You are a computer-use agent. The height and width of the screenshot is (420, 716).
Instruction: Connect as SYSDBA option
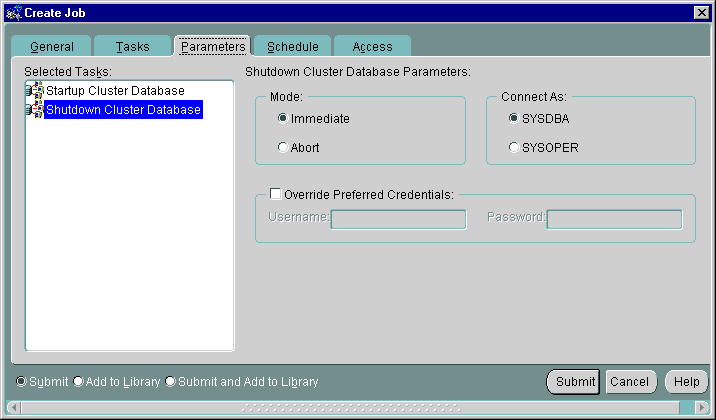514,118
